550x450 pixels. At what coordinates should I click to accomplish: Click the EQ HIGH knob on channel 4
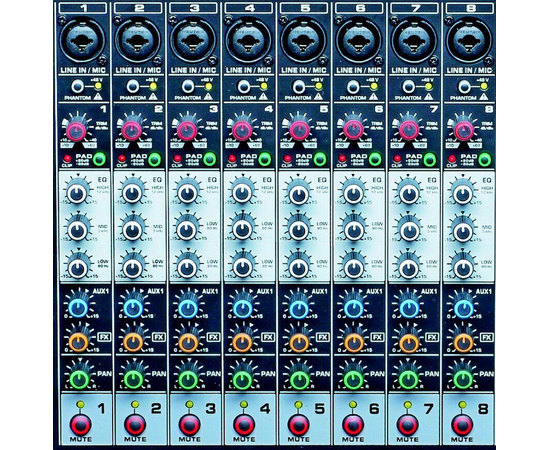242,193
